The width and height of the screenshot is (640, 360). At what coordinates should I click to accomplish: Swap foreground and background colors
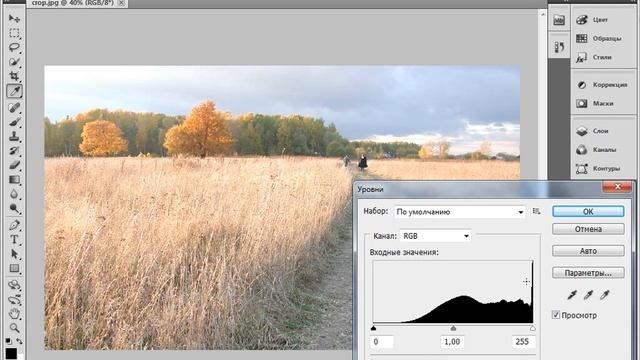tap(19, 341)
